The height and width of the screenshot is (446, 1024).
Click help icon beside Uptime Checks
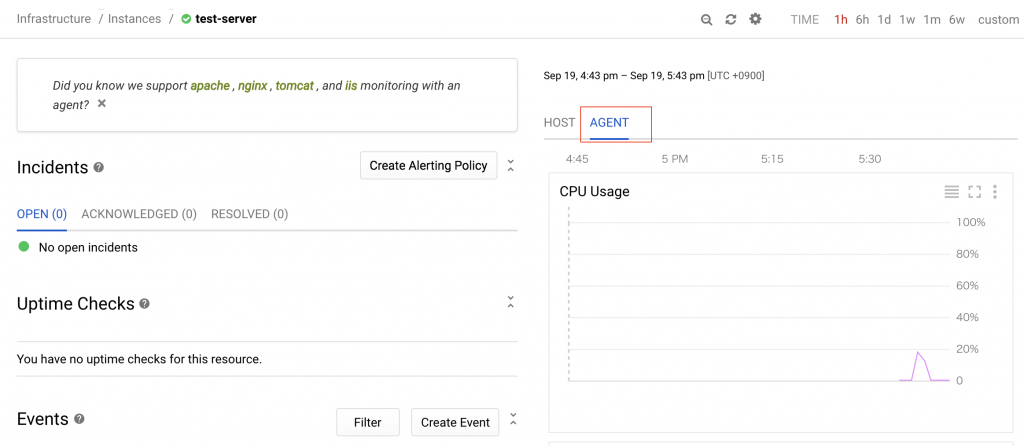click(145, 304)
